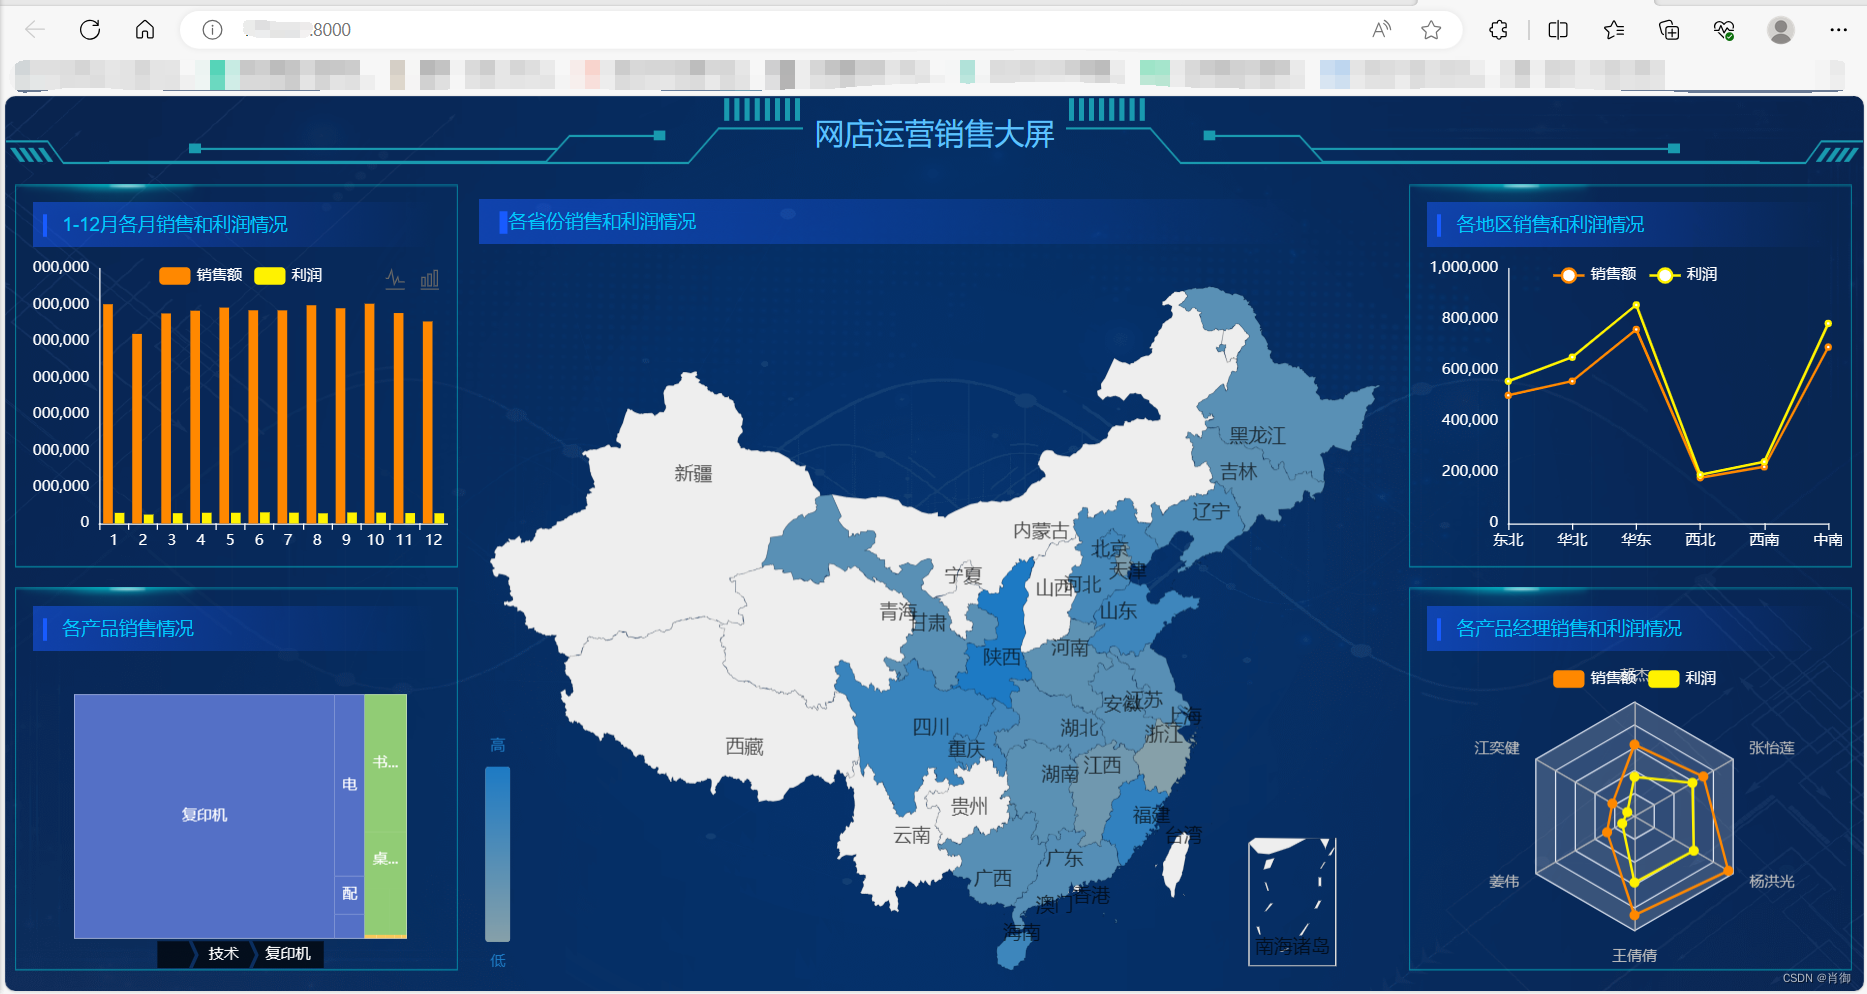Screen dimensions: 1867x994
Task: Go to the browser home page
Action: (145, 30)
